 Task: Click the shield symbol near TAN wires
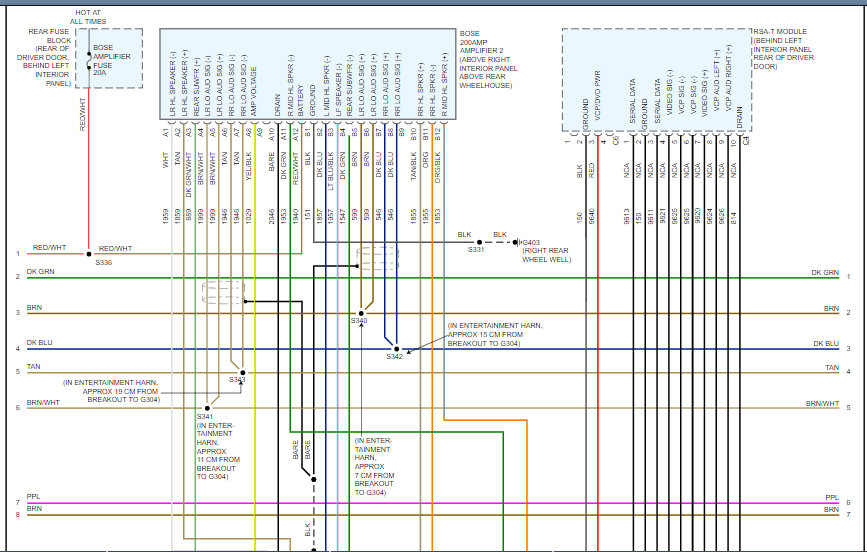[223, 293]
